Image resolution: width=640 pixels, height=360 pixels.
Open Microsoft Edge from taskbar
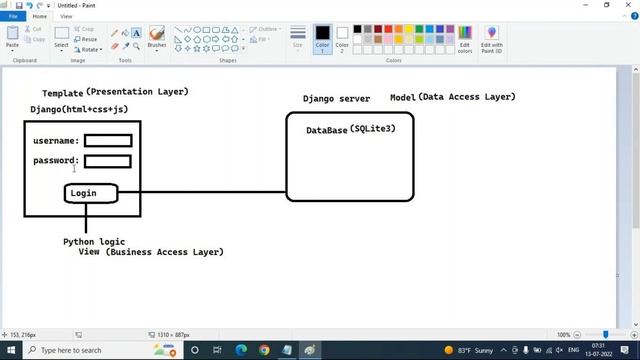[x=241, y=350]
